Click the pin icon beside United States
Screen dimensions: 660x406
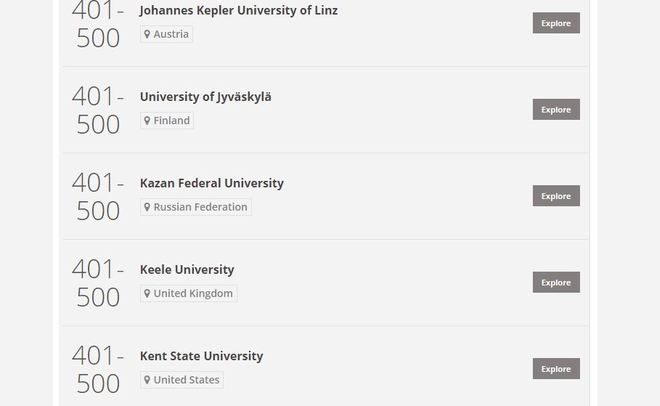(147, 380)
